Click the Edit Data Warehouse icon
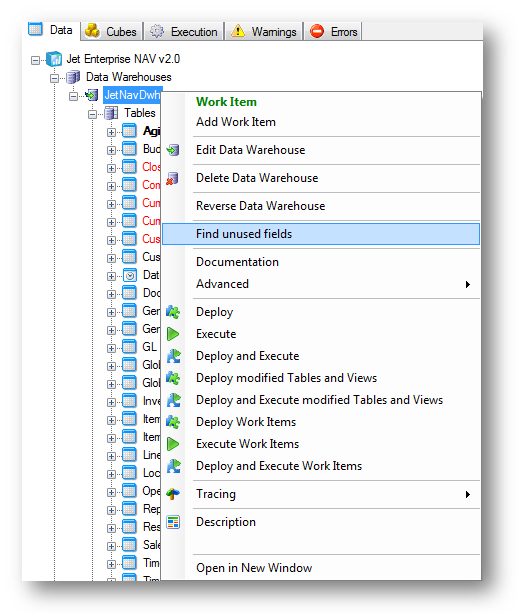Screen dimensions: 518x613 click(173, 150)
